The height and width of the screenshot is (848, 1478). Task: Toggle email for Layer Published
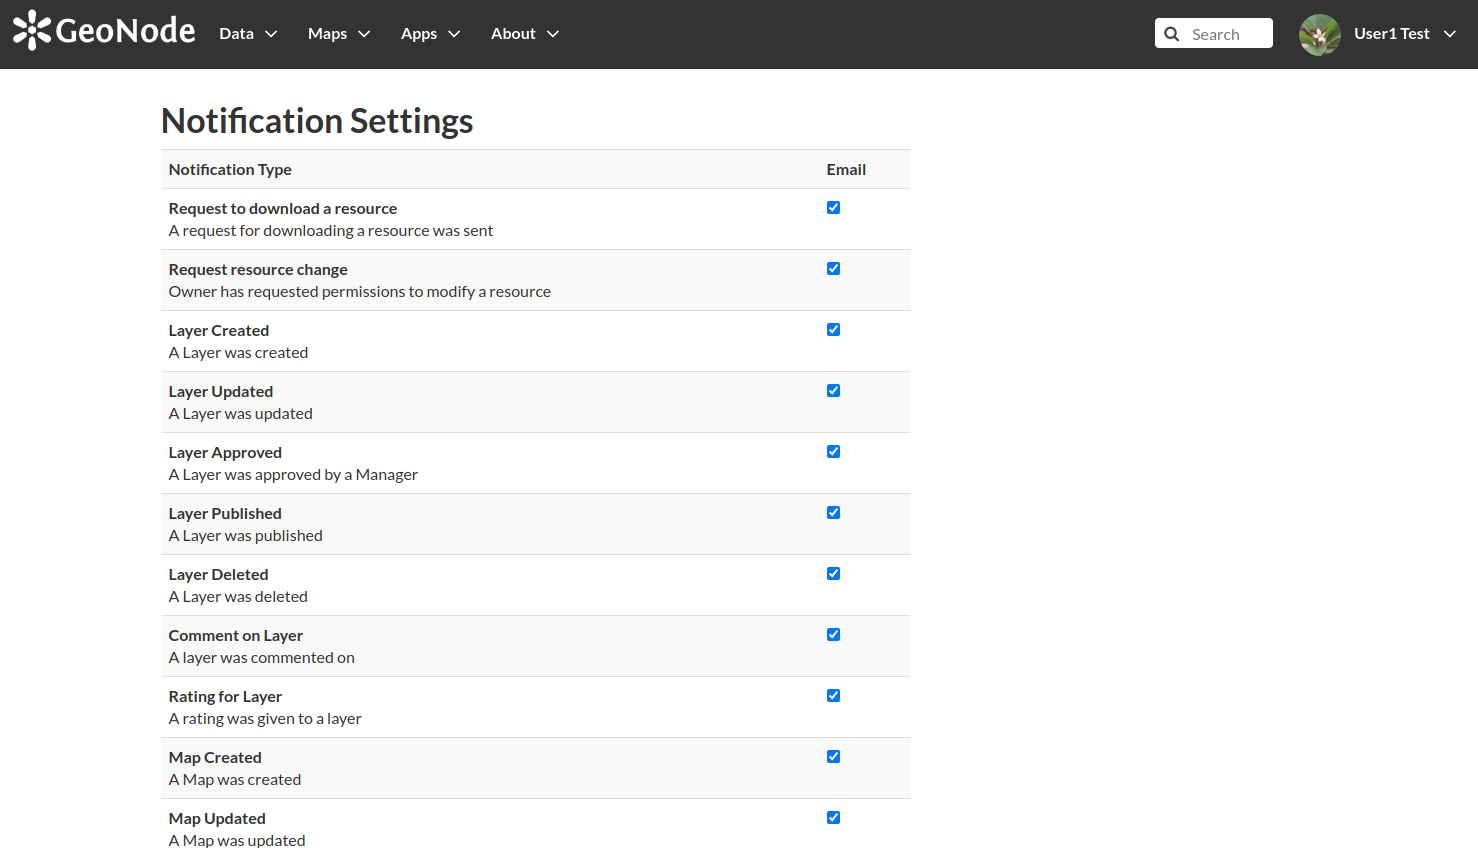click(x=833, y=513)
